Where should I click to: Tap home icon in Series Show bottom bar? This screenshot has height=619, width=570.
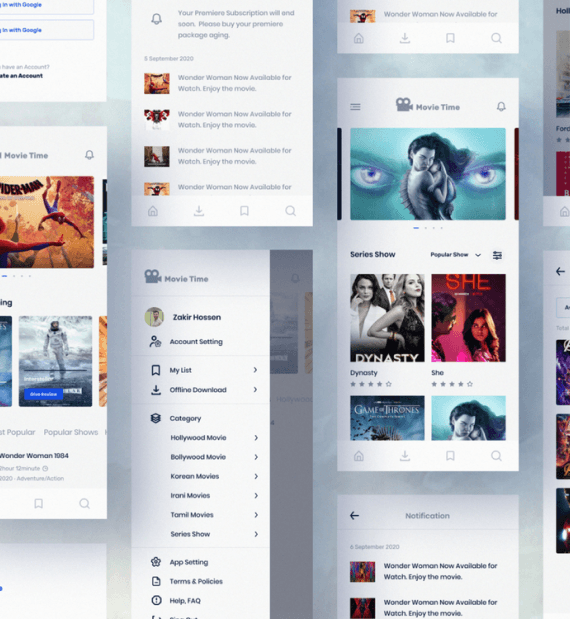[x=358, y=456]
